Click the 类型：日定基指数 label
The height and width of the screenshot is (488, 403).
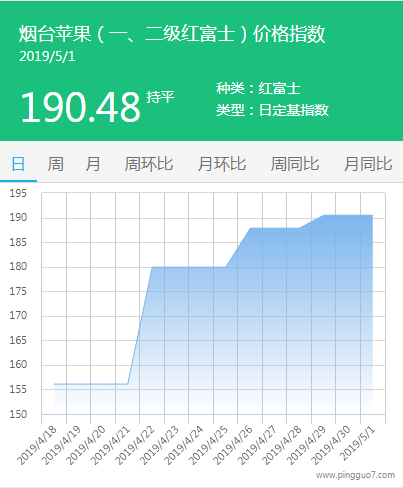point(272,110)
